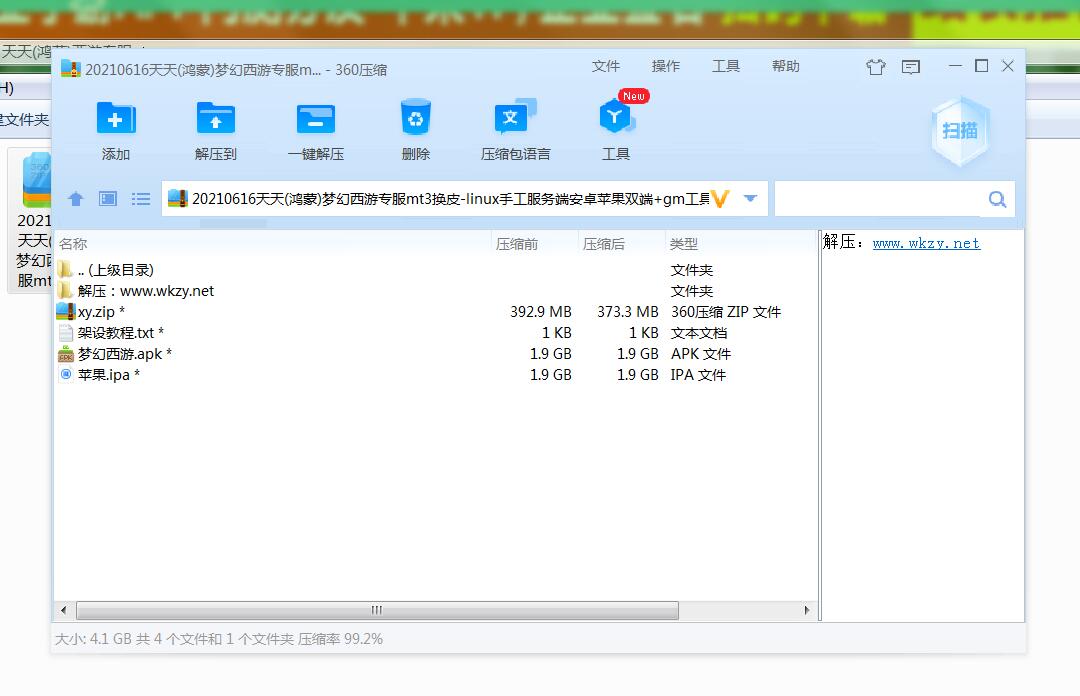Expand the address path dropdown arrow

[751, 198]
